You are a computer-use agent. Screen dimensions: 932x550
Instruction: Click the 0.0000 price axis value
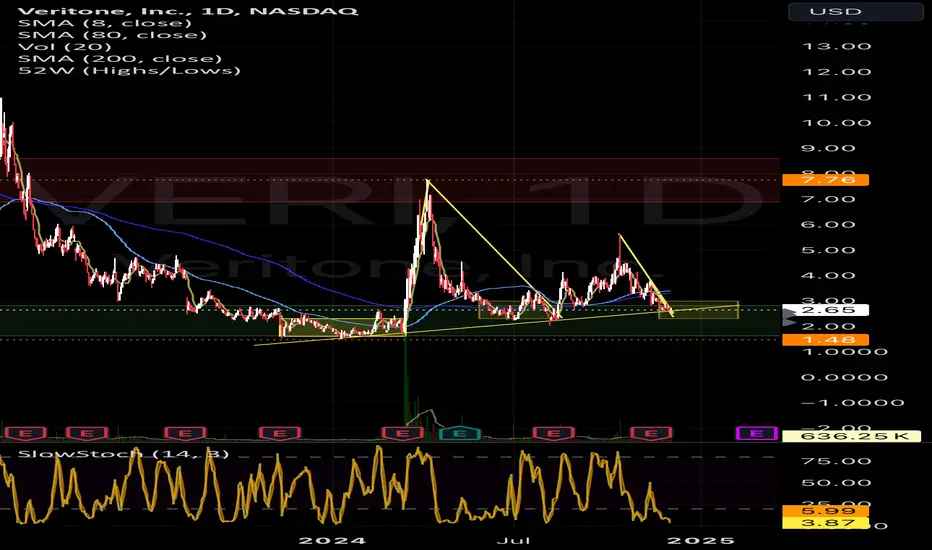844,378
